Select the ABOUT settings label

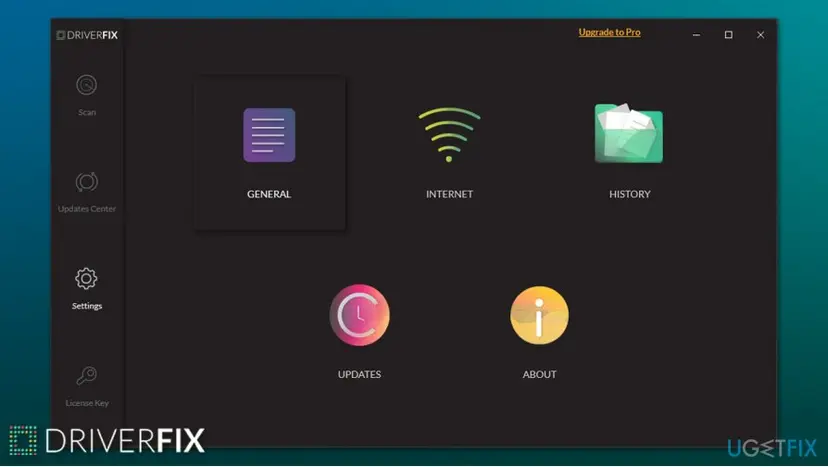[x=539, y=374]
